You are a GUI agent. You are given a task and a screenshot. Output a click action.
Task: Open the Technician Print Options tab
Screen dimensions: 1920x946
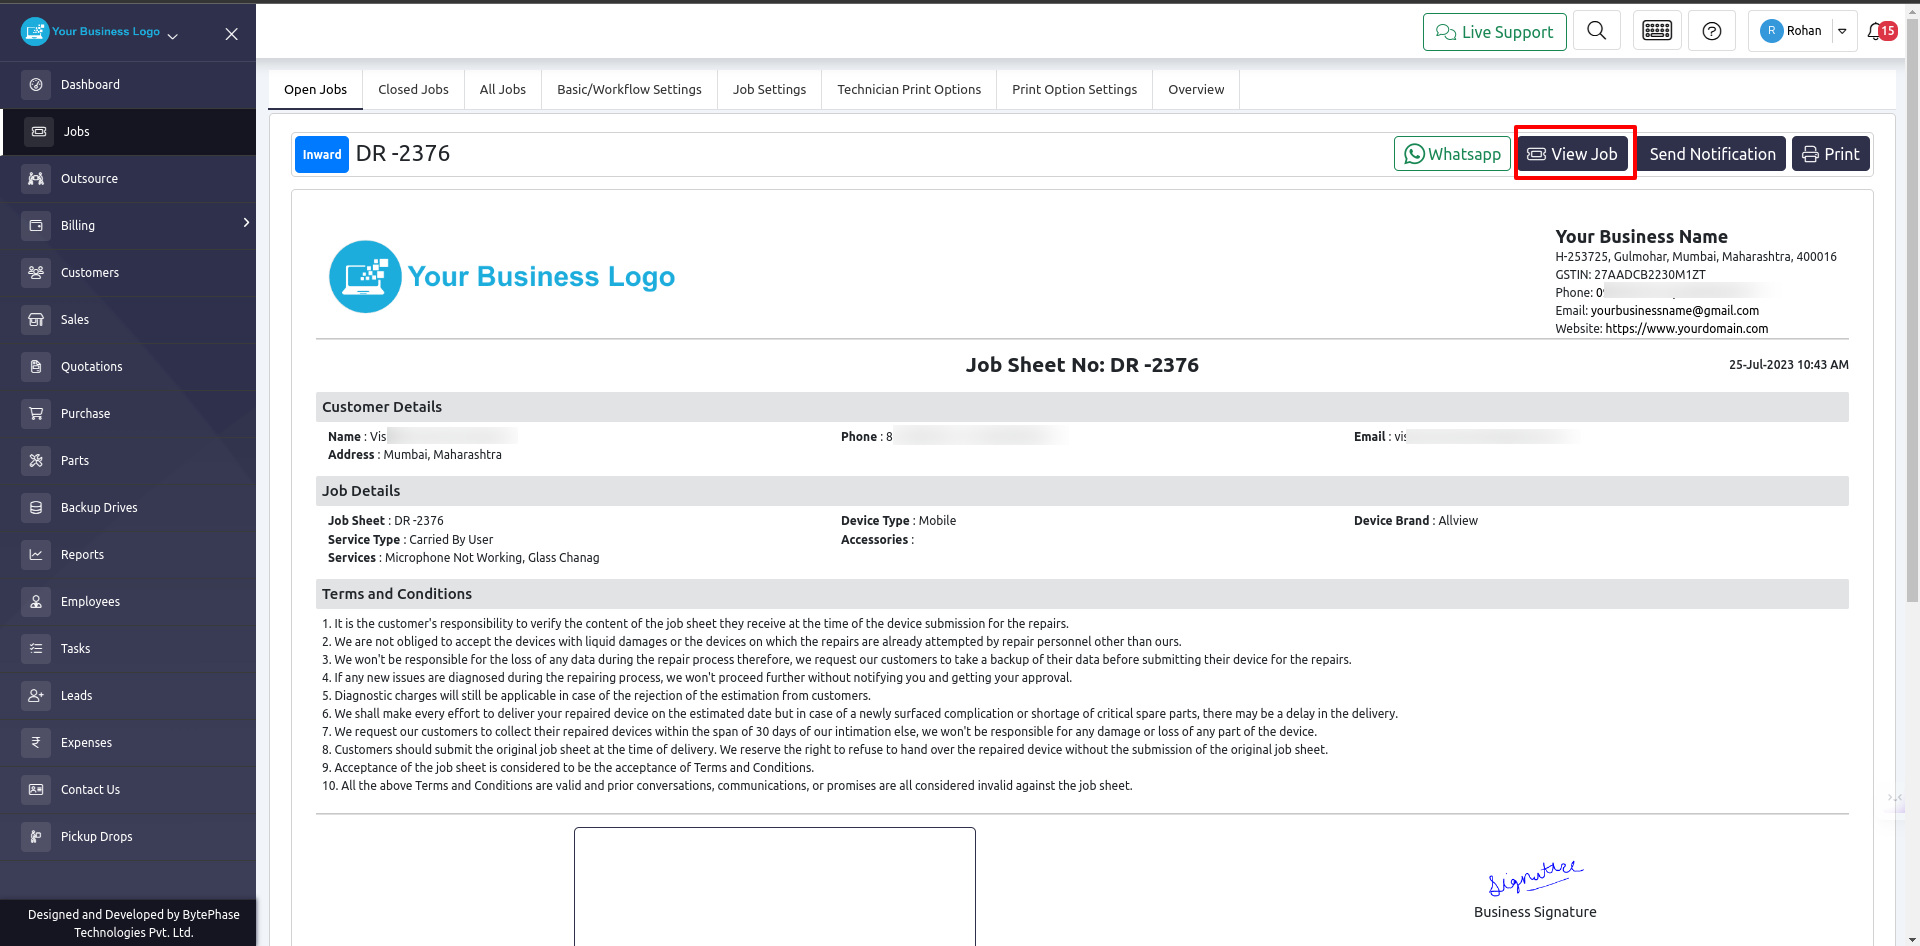[x=909, y=90]
